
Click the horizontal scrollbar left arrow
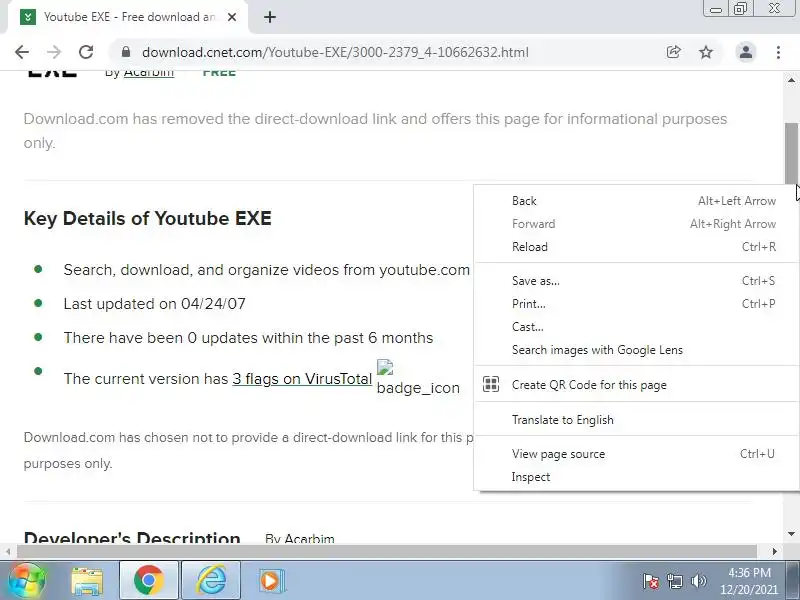point(8,552)
